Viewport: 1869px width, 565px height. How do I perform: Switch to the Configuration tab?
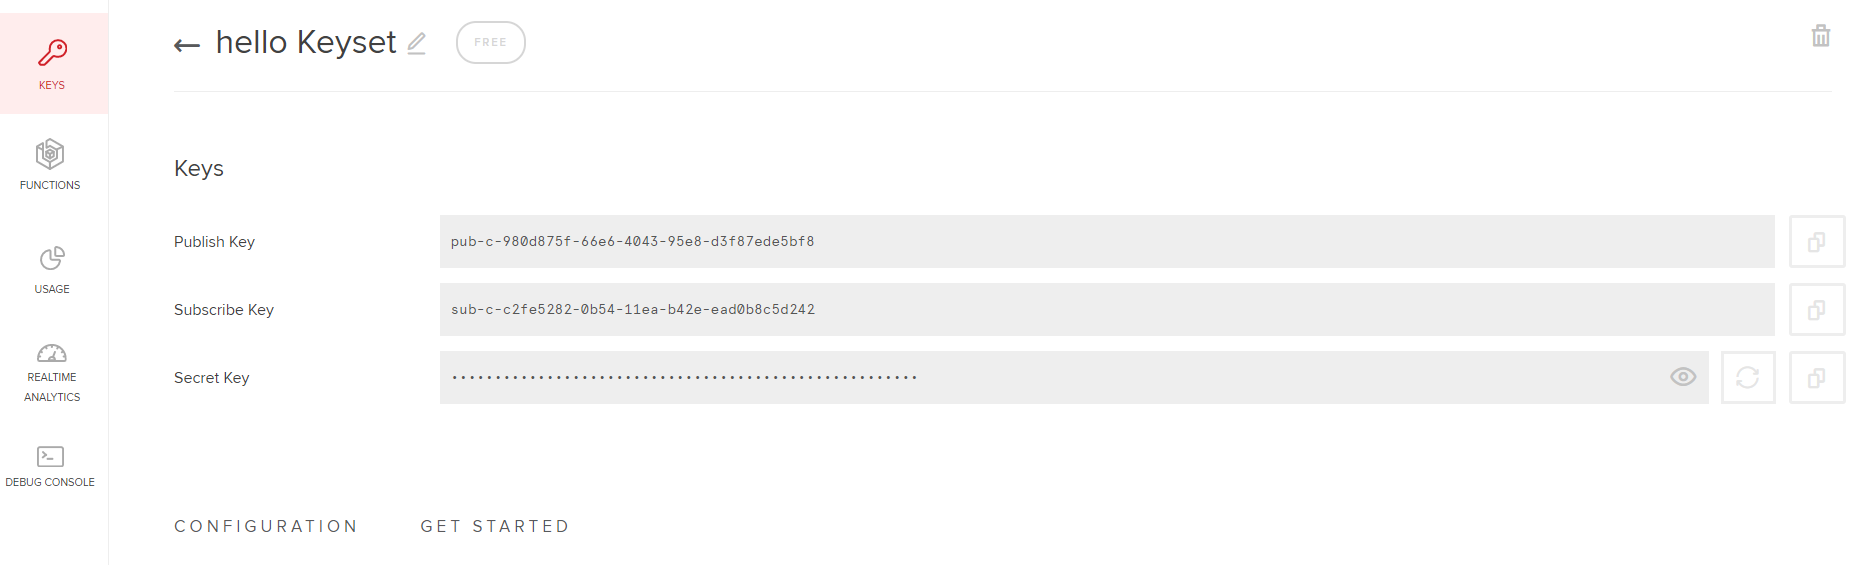[x=266, y=527]
